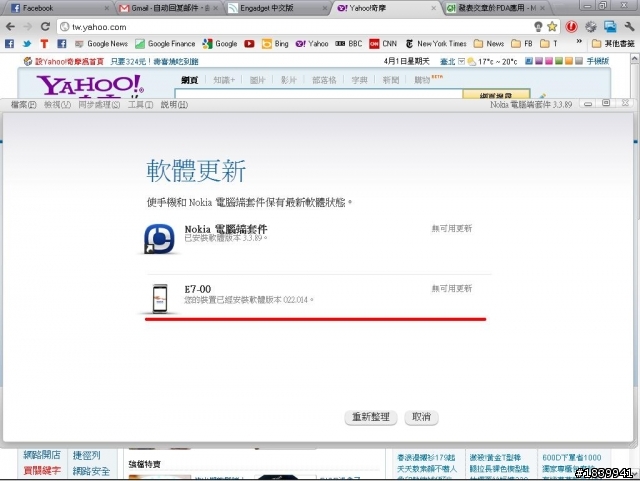Choose the gray Yahoo theme swatch
640x481 pixels.
click(579, 61)
